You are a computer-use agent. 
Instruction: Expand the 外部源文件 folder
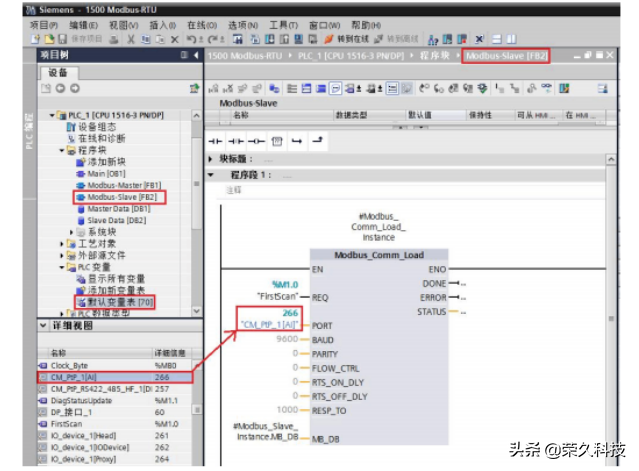click(x=62, y=256)
